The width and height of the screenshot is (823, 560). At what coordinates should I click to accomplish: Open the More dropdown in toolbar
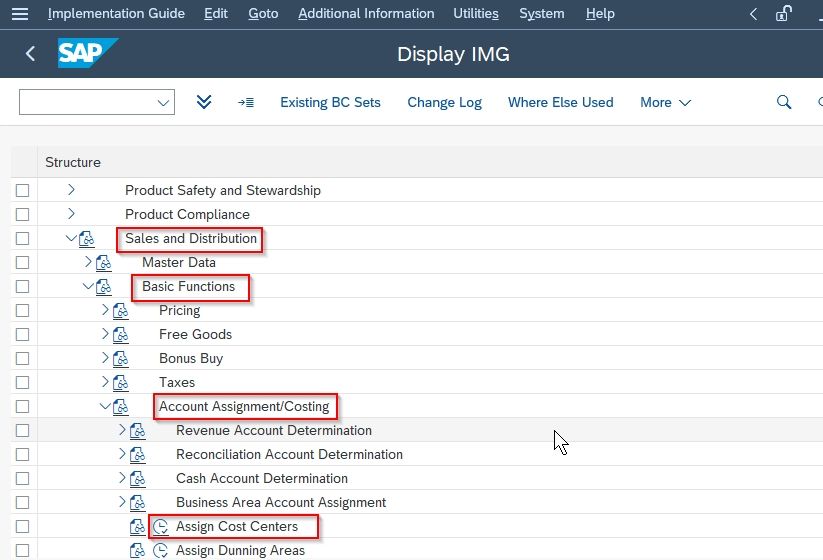pos(665,102)
